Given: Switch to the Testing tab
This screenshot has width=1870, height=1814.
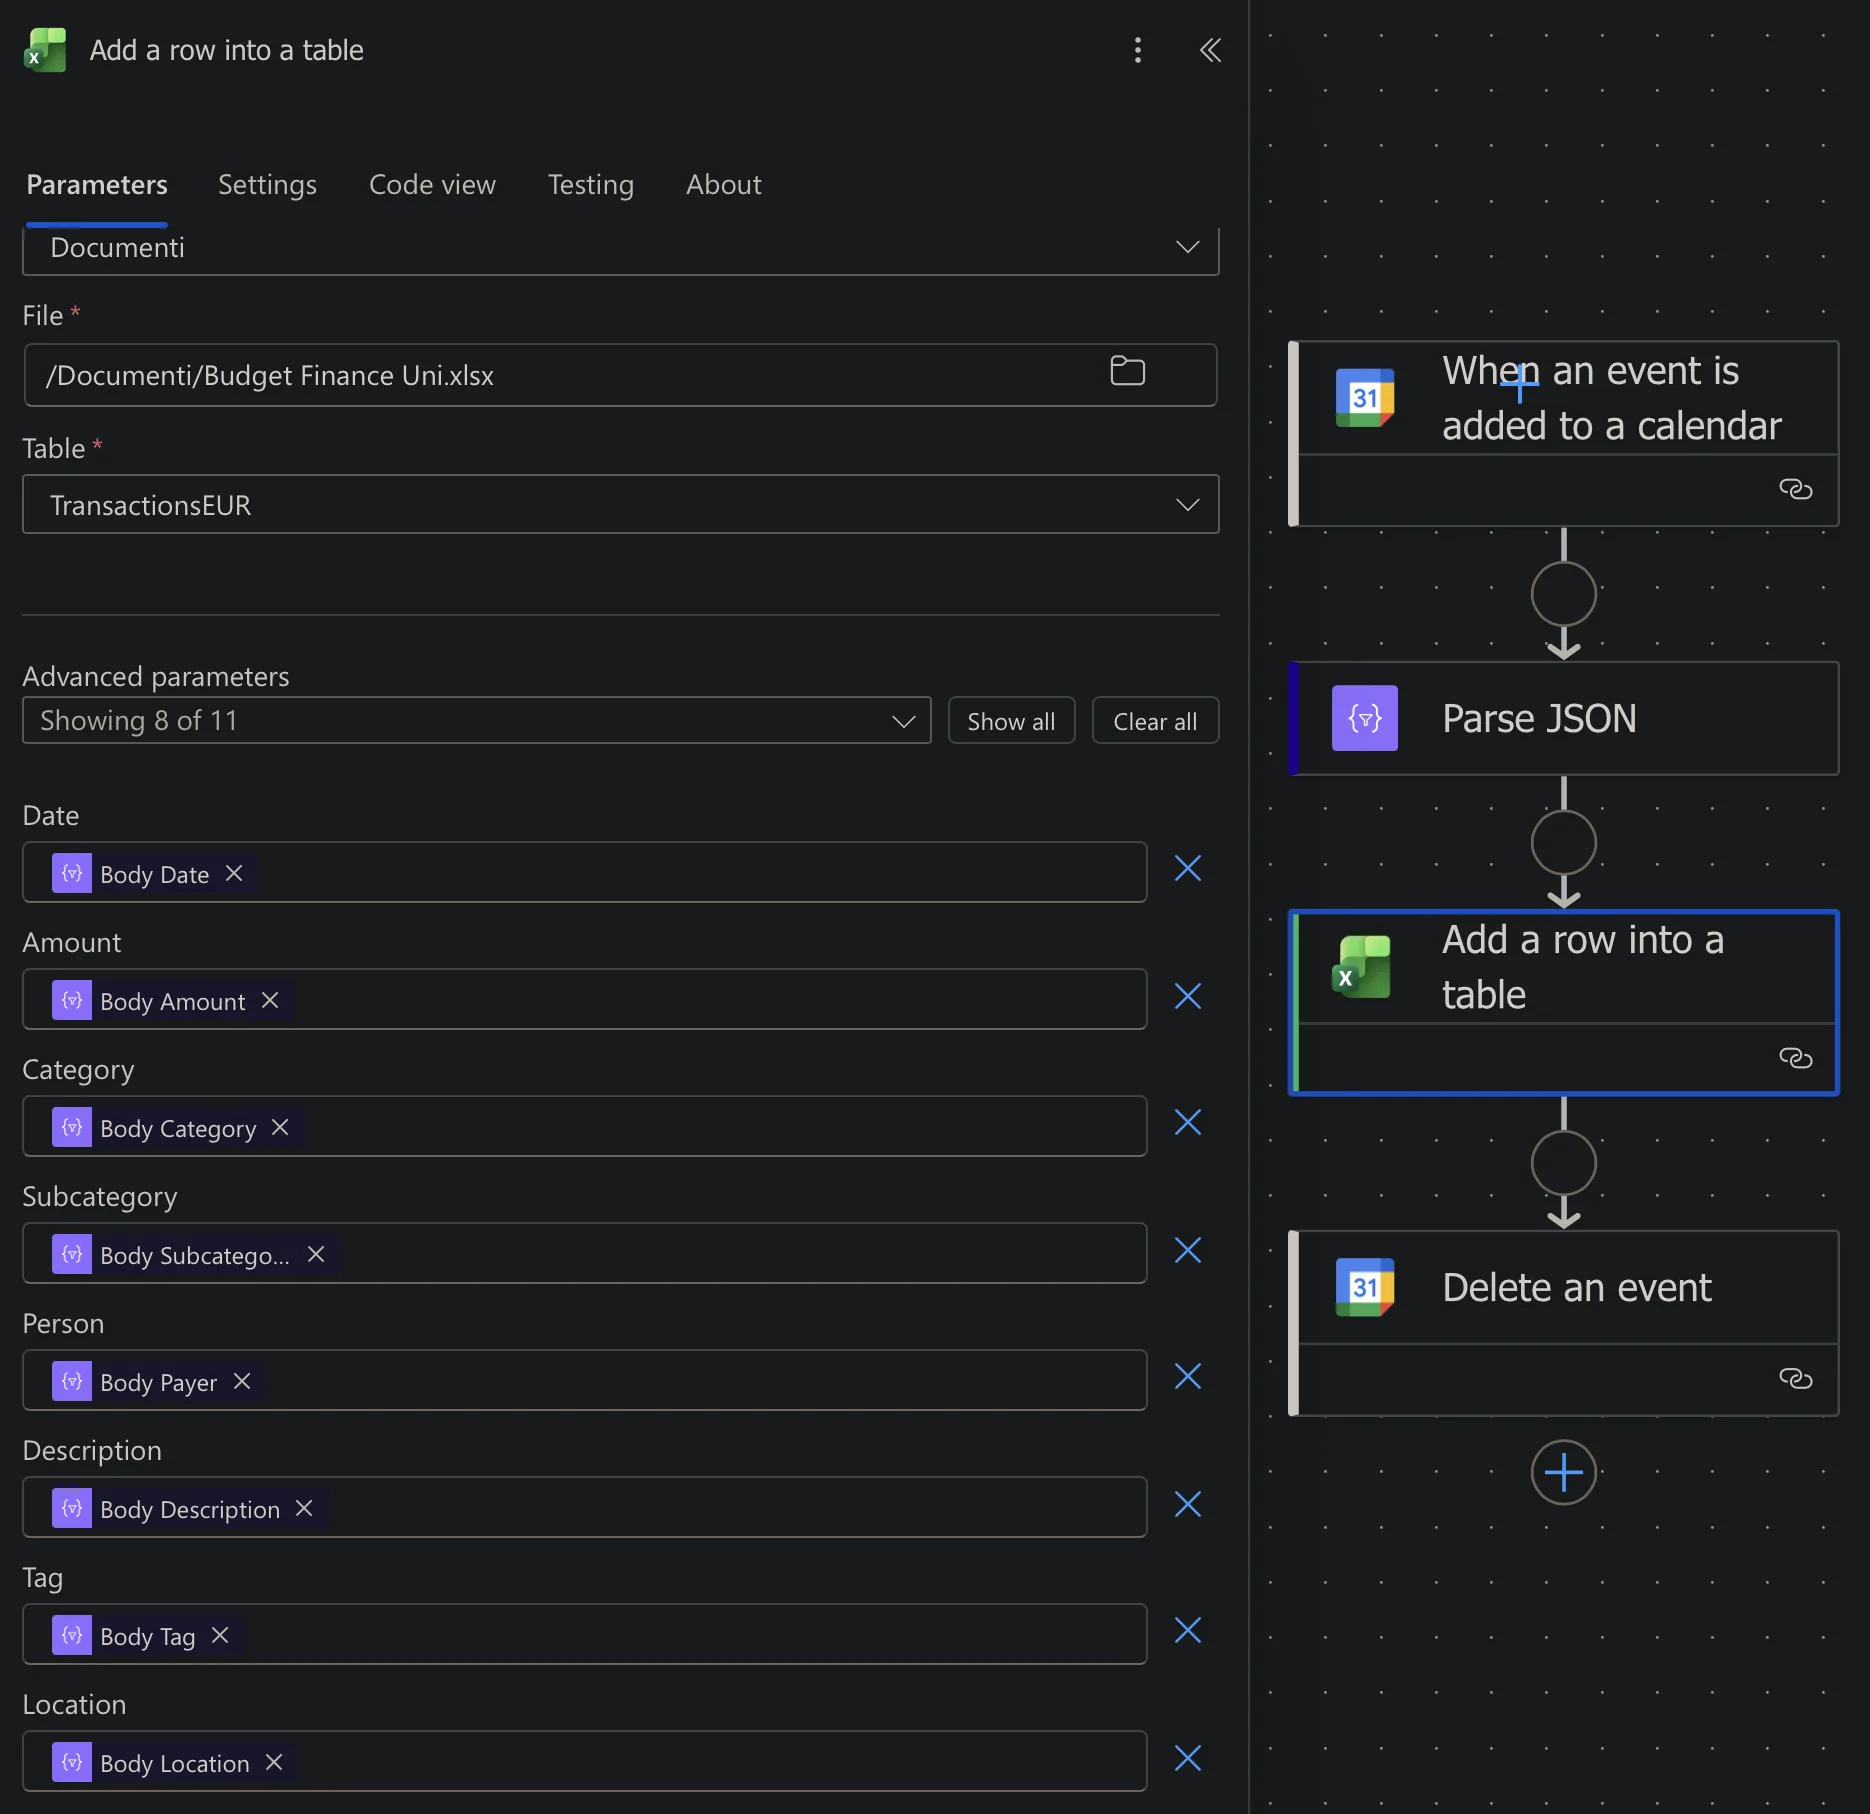Looking at the screenshot, I should (590, 185).
